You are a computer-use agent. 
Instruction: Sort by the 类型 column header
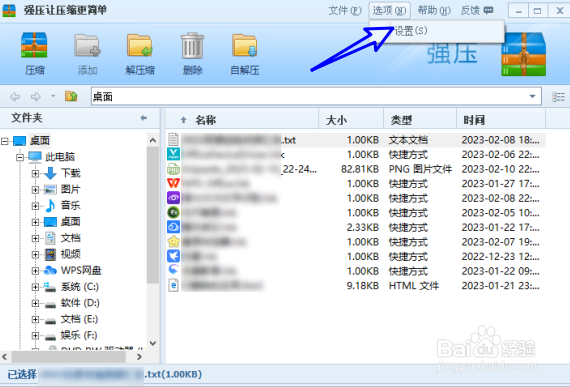pos(401,120)
